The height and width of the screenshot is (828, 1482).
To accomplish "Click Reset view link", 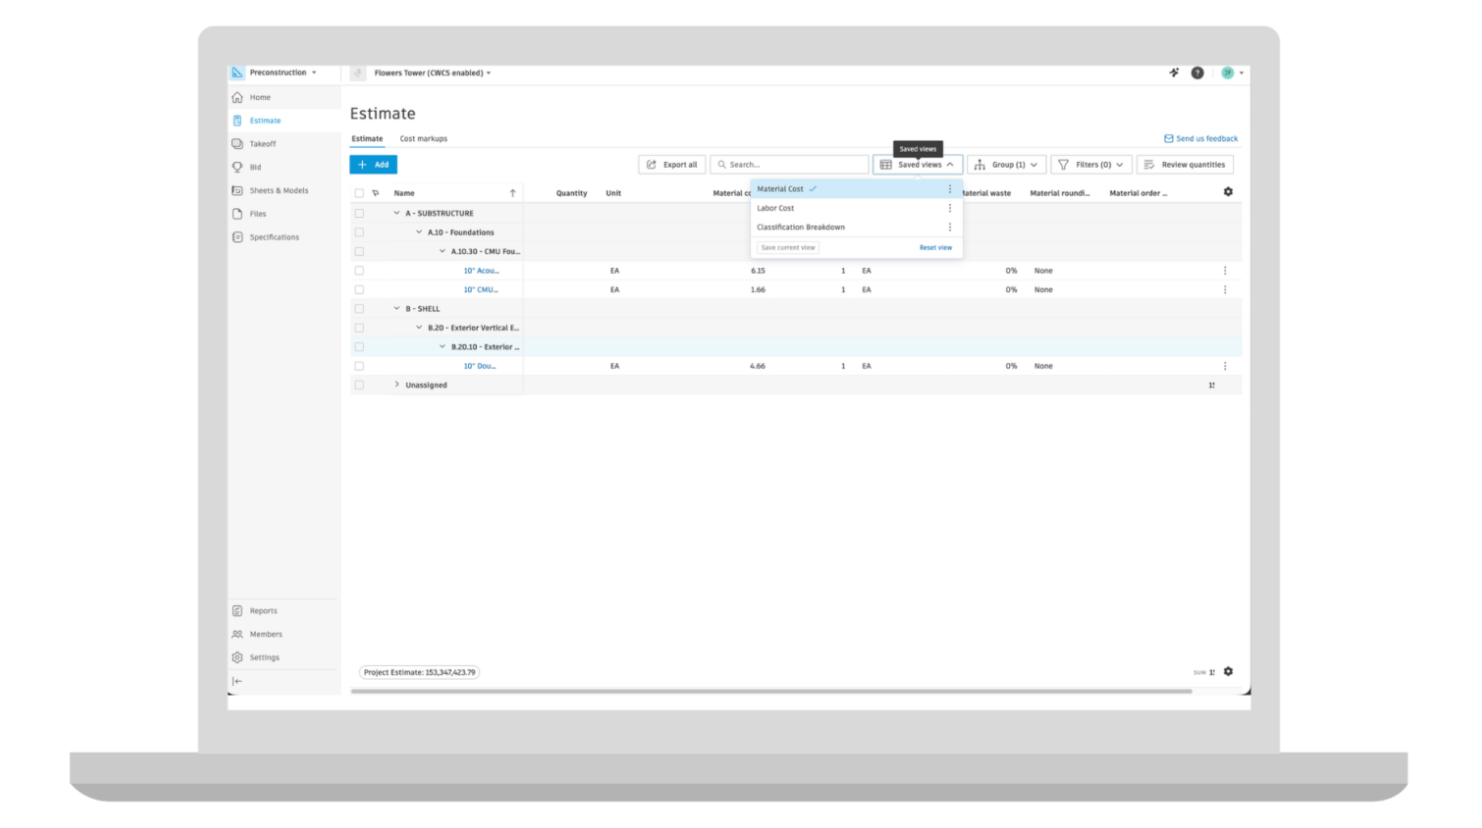I will (936, 248).
